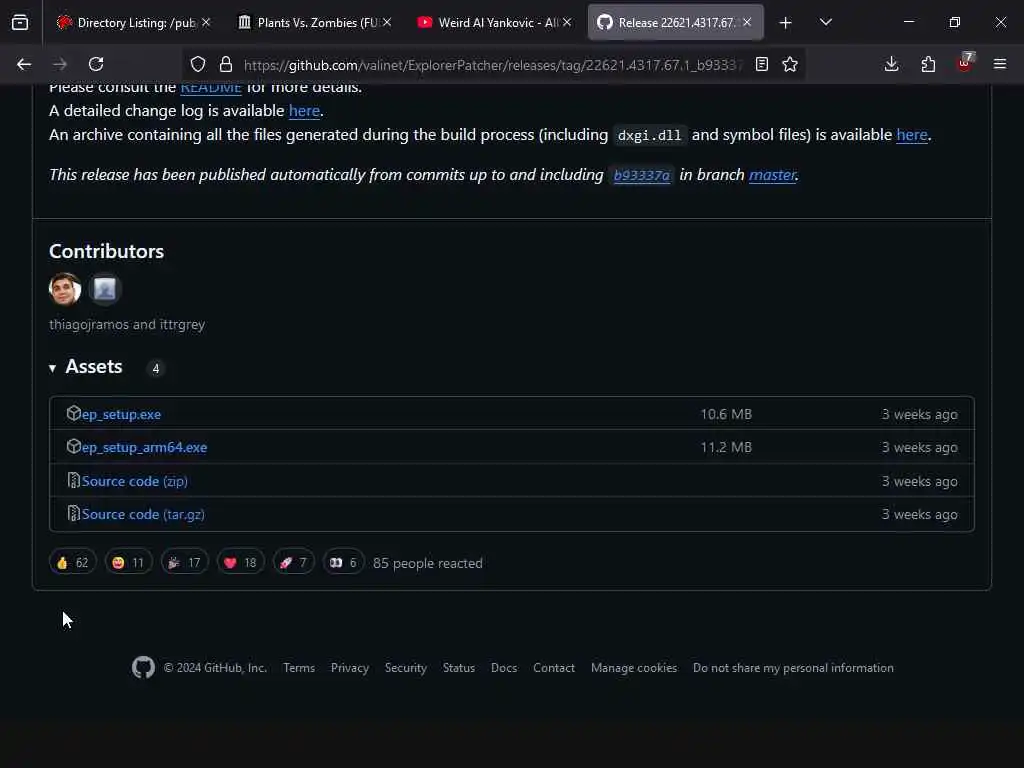The height and width of the screenshot is (768, 1024).
Task: Toggle eyes reaction with 6
Action: click(x=344, y=562)
